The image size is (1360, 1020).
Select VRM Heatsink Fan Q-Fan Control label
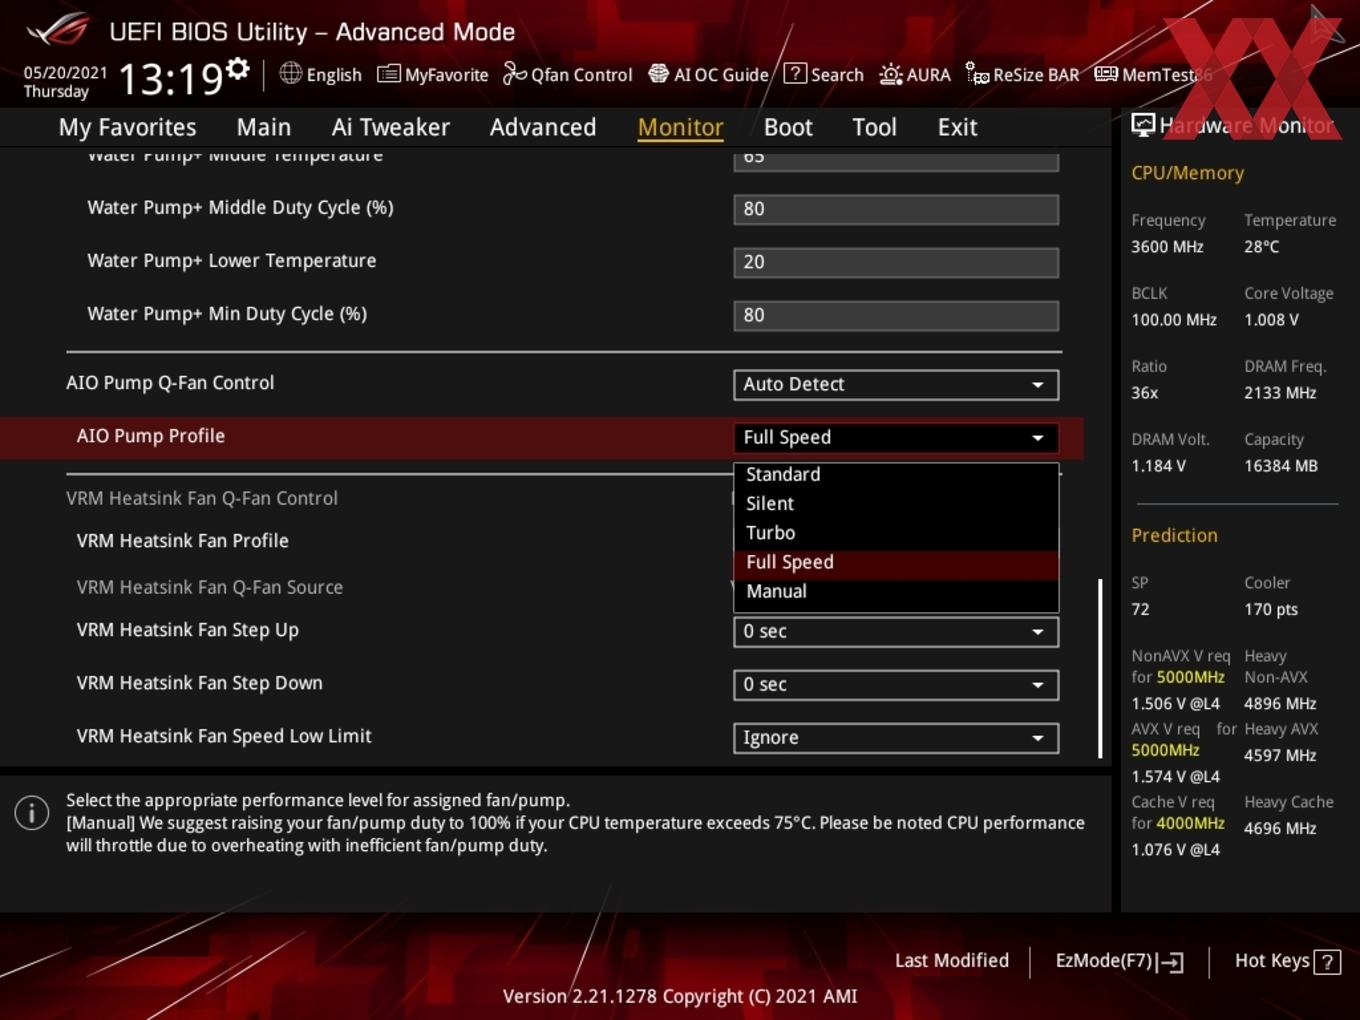point(202,498)
